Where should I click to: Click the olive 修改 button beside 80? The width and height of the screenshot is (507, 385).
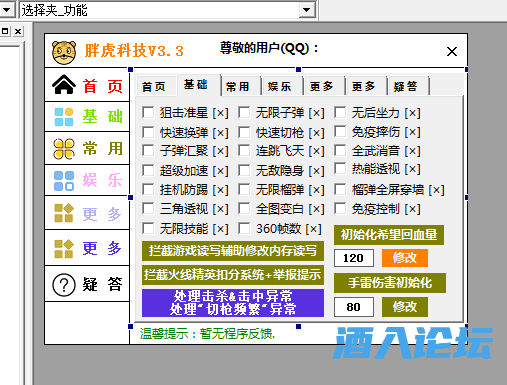405,307
